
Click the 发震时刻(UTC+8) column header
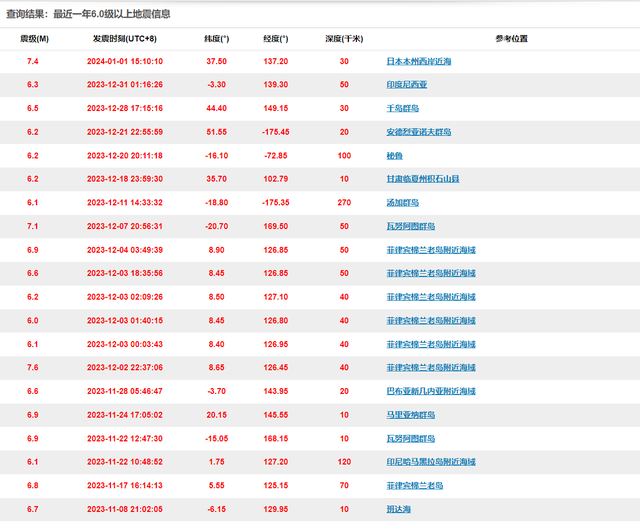[125, 38]
